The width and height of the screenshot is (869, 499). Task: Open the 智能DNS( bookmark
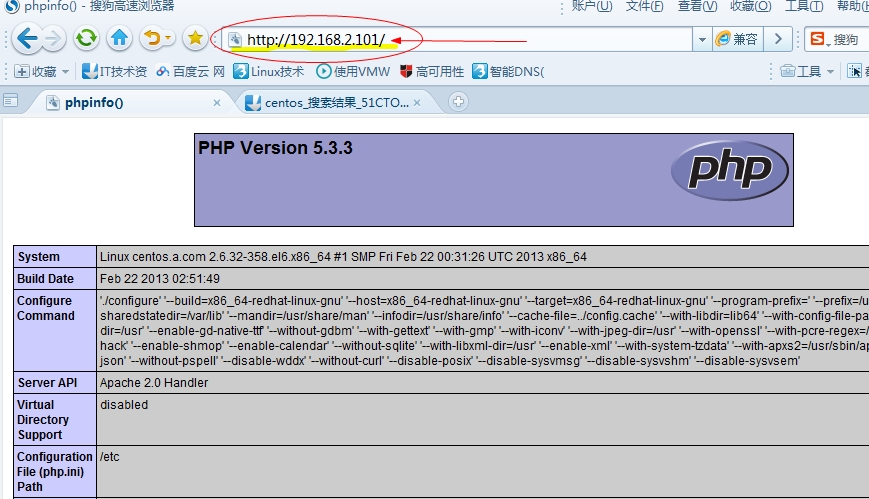tap(508, 72)
